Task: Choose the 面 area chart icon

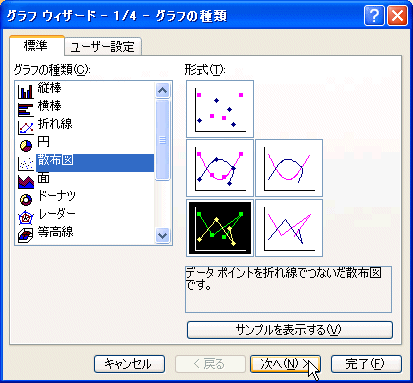Action: click(26, 182)
